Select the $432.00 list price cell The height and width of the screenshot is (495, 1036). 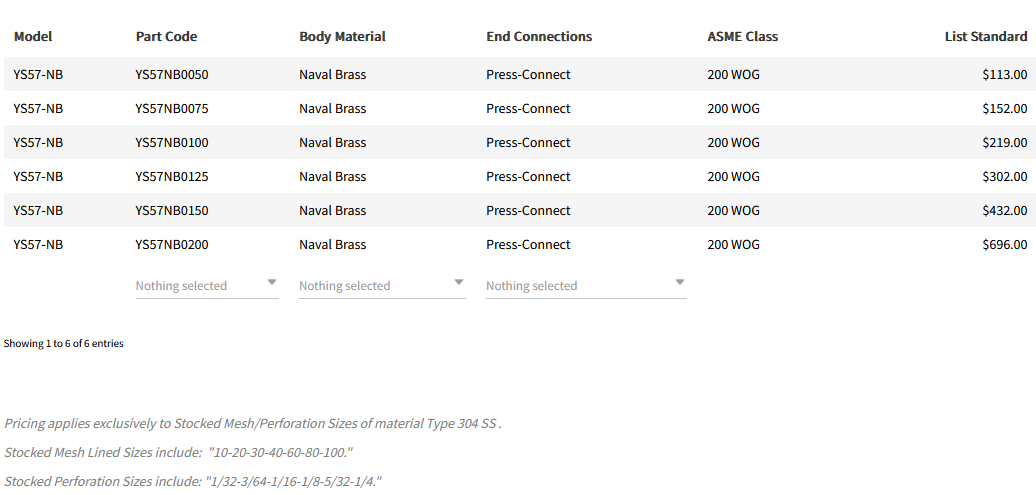point(1004,211)
